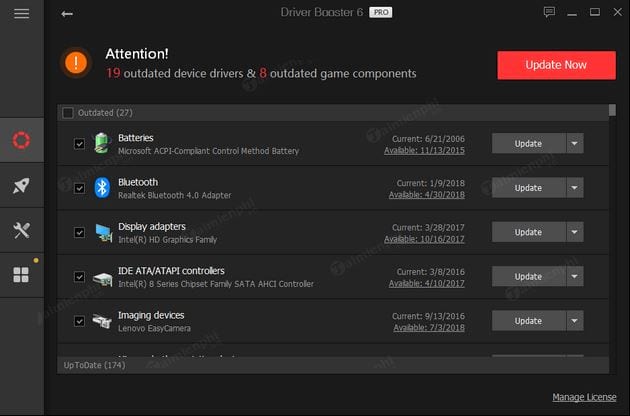This screenshot has height=416, width=630.
Task: Click the Batteries category title
Action: click(x=135, y=138)
